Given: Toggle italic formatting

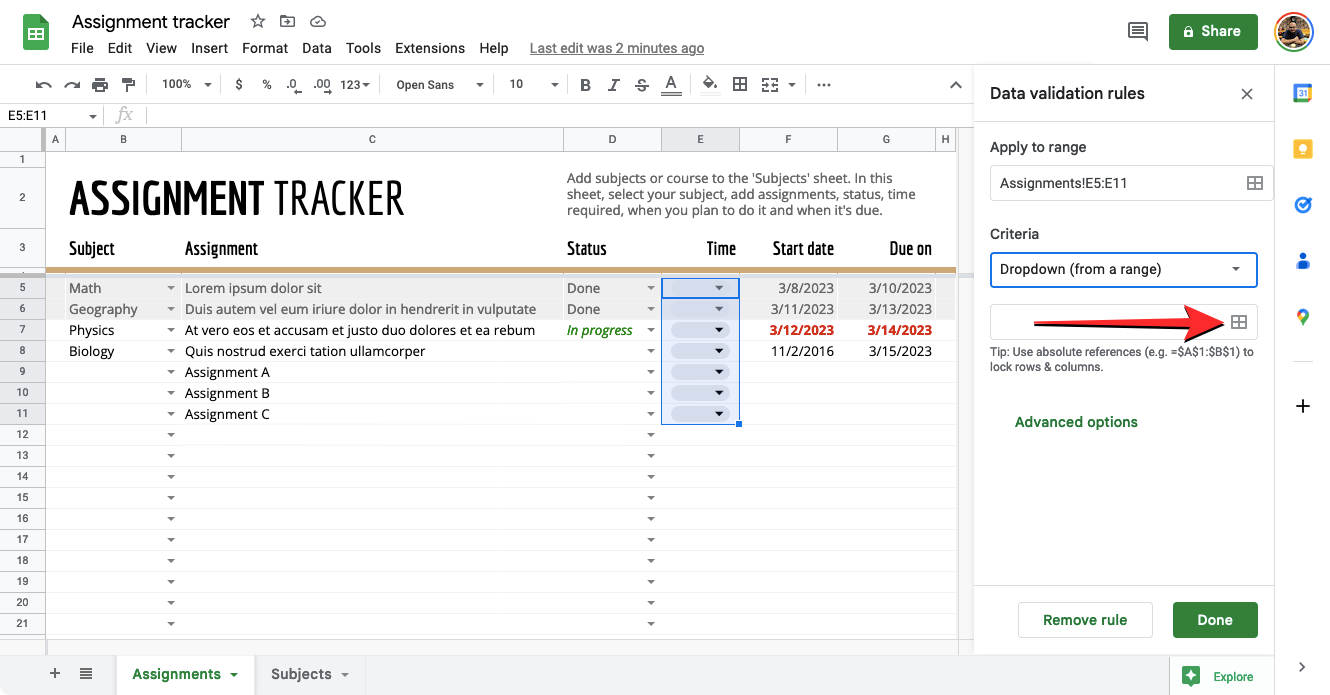Looking at the screenshot, I should [613, 85].
